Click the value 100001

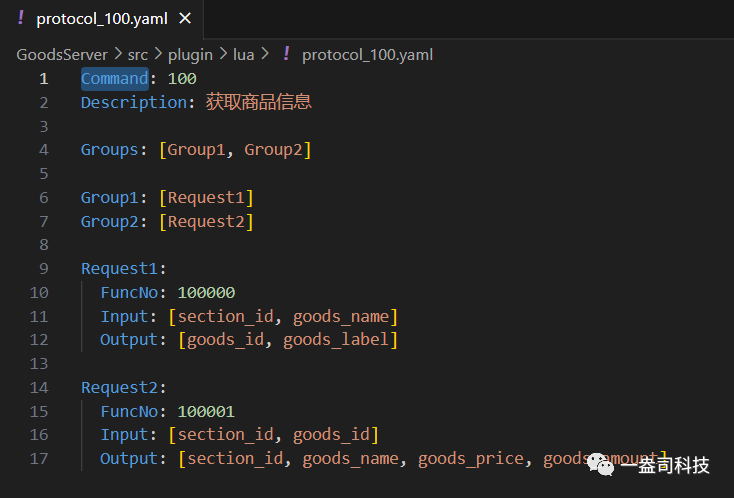(206, 411)
